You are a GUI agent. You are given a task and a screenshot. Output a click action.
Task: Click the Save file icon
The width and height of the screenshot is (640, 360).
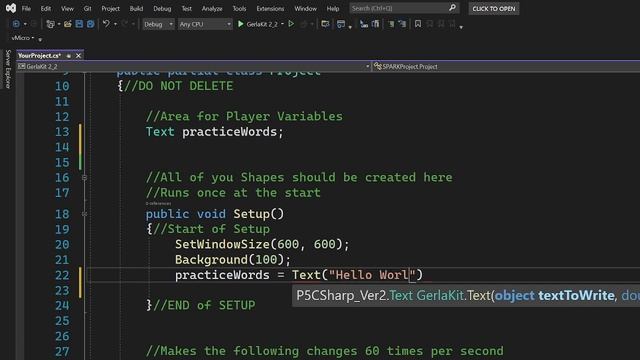tap(79, 24)
